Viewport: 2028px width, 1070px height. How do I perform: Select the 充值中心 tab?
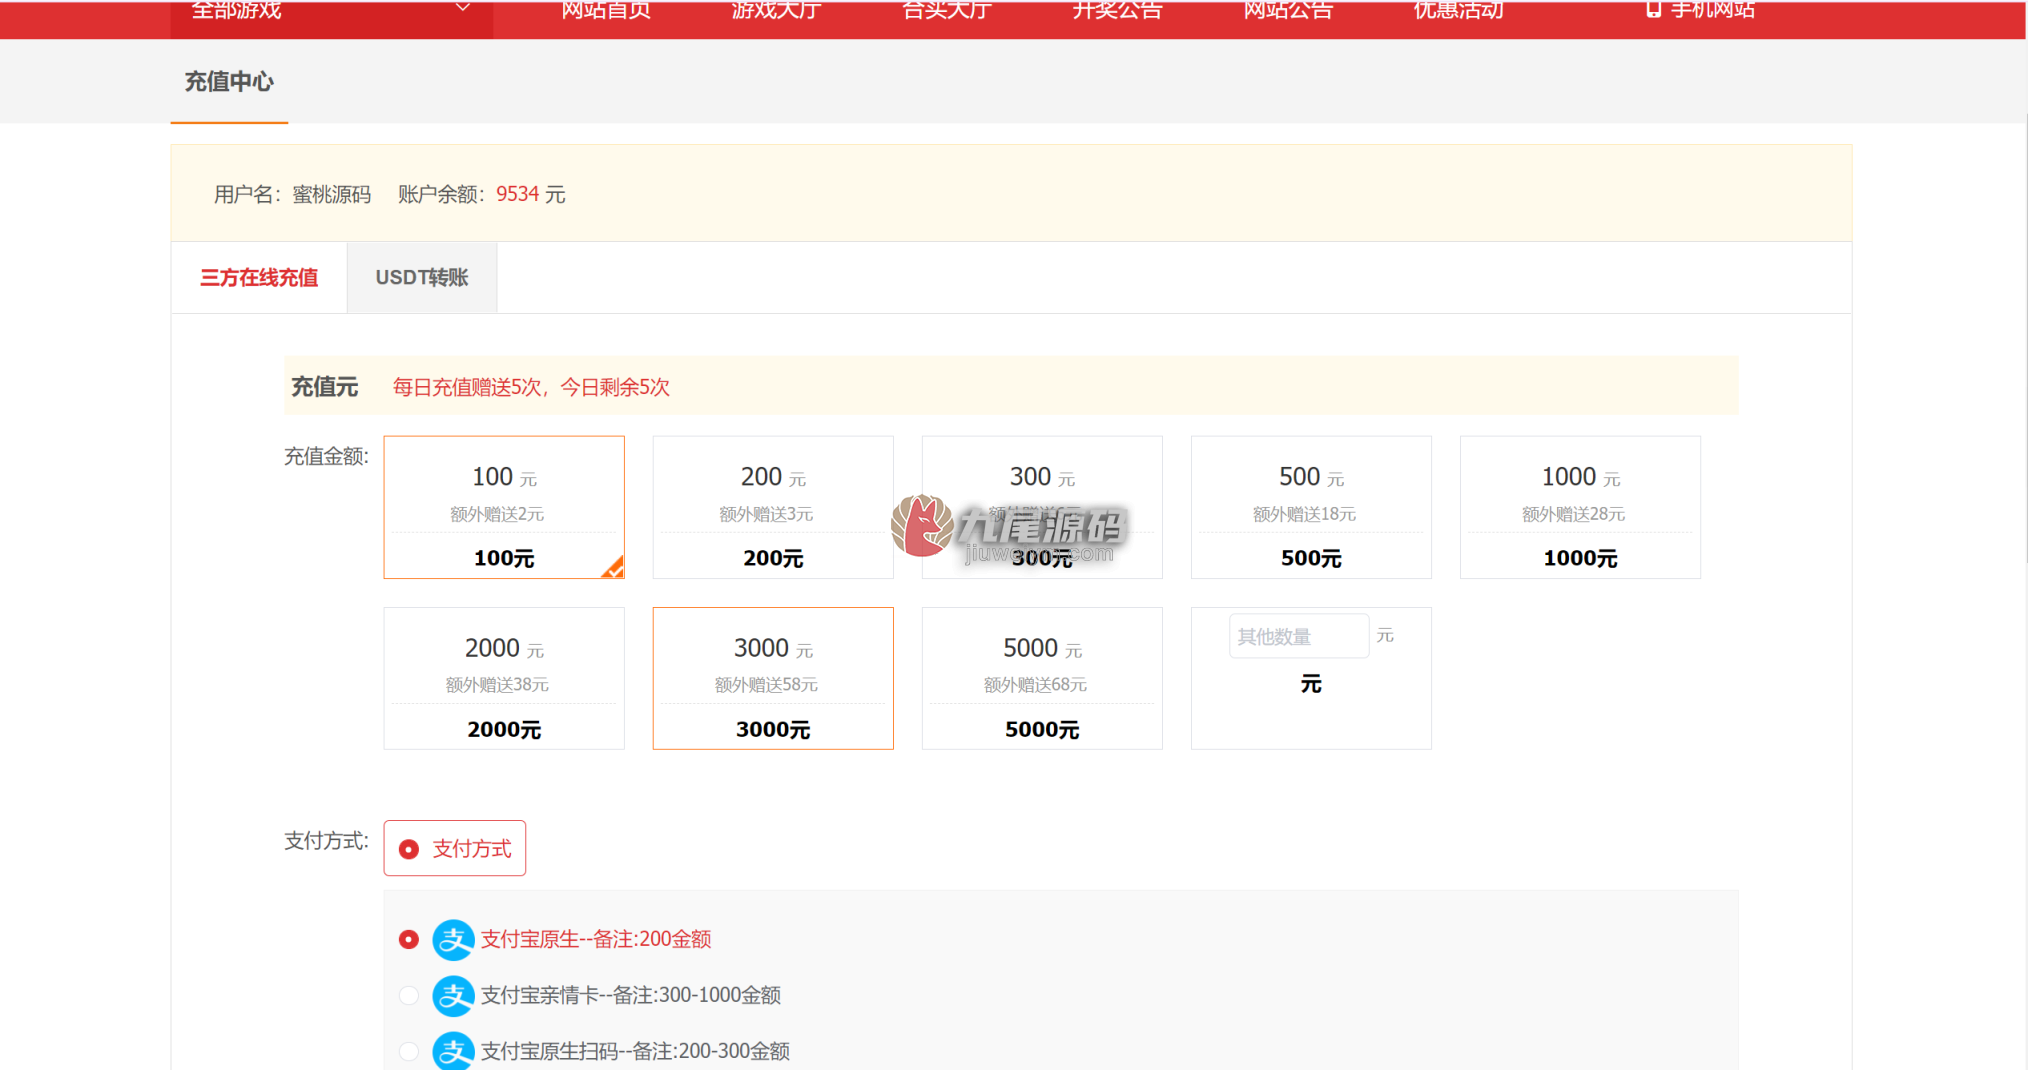pyautogui.click(x=229, y=82)
